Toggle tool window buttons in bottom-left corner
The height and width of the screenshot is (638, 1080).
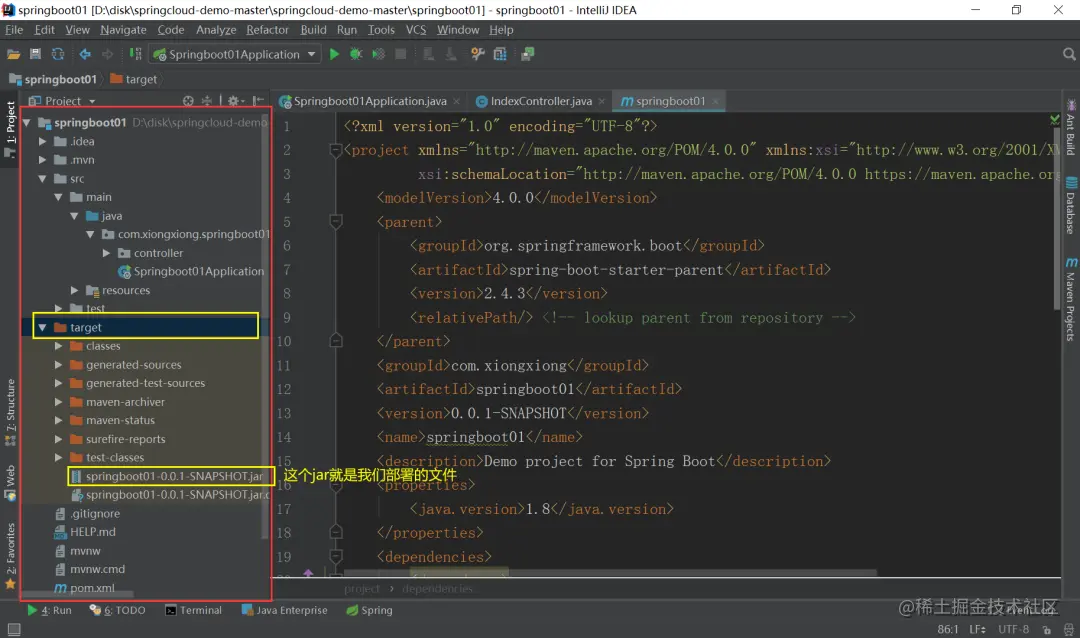pyautogui.click(x=13, y=629)
